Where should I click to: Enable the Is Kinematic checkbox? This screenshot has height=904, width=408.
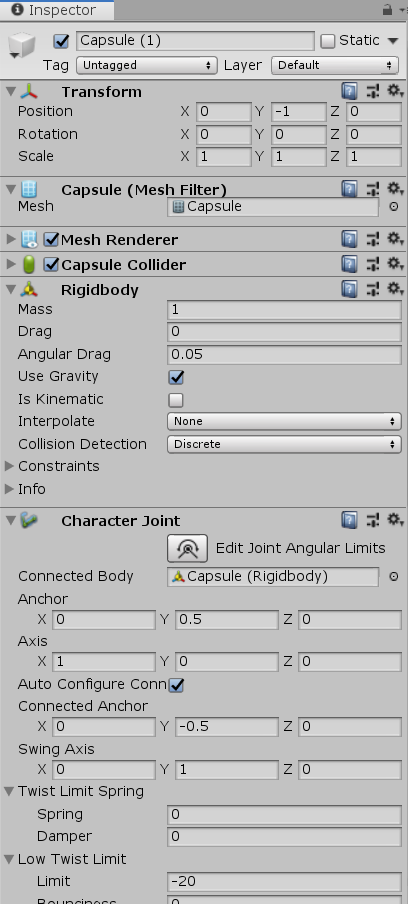(x=176, y=400)
